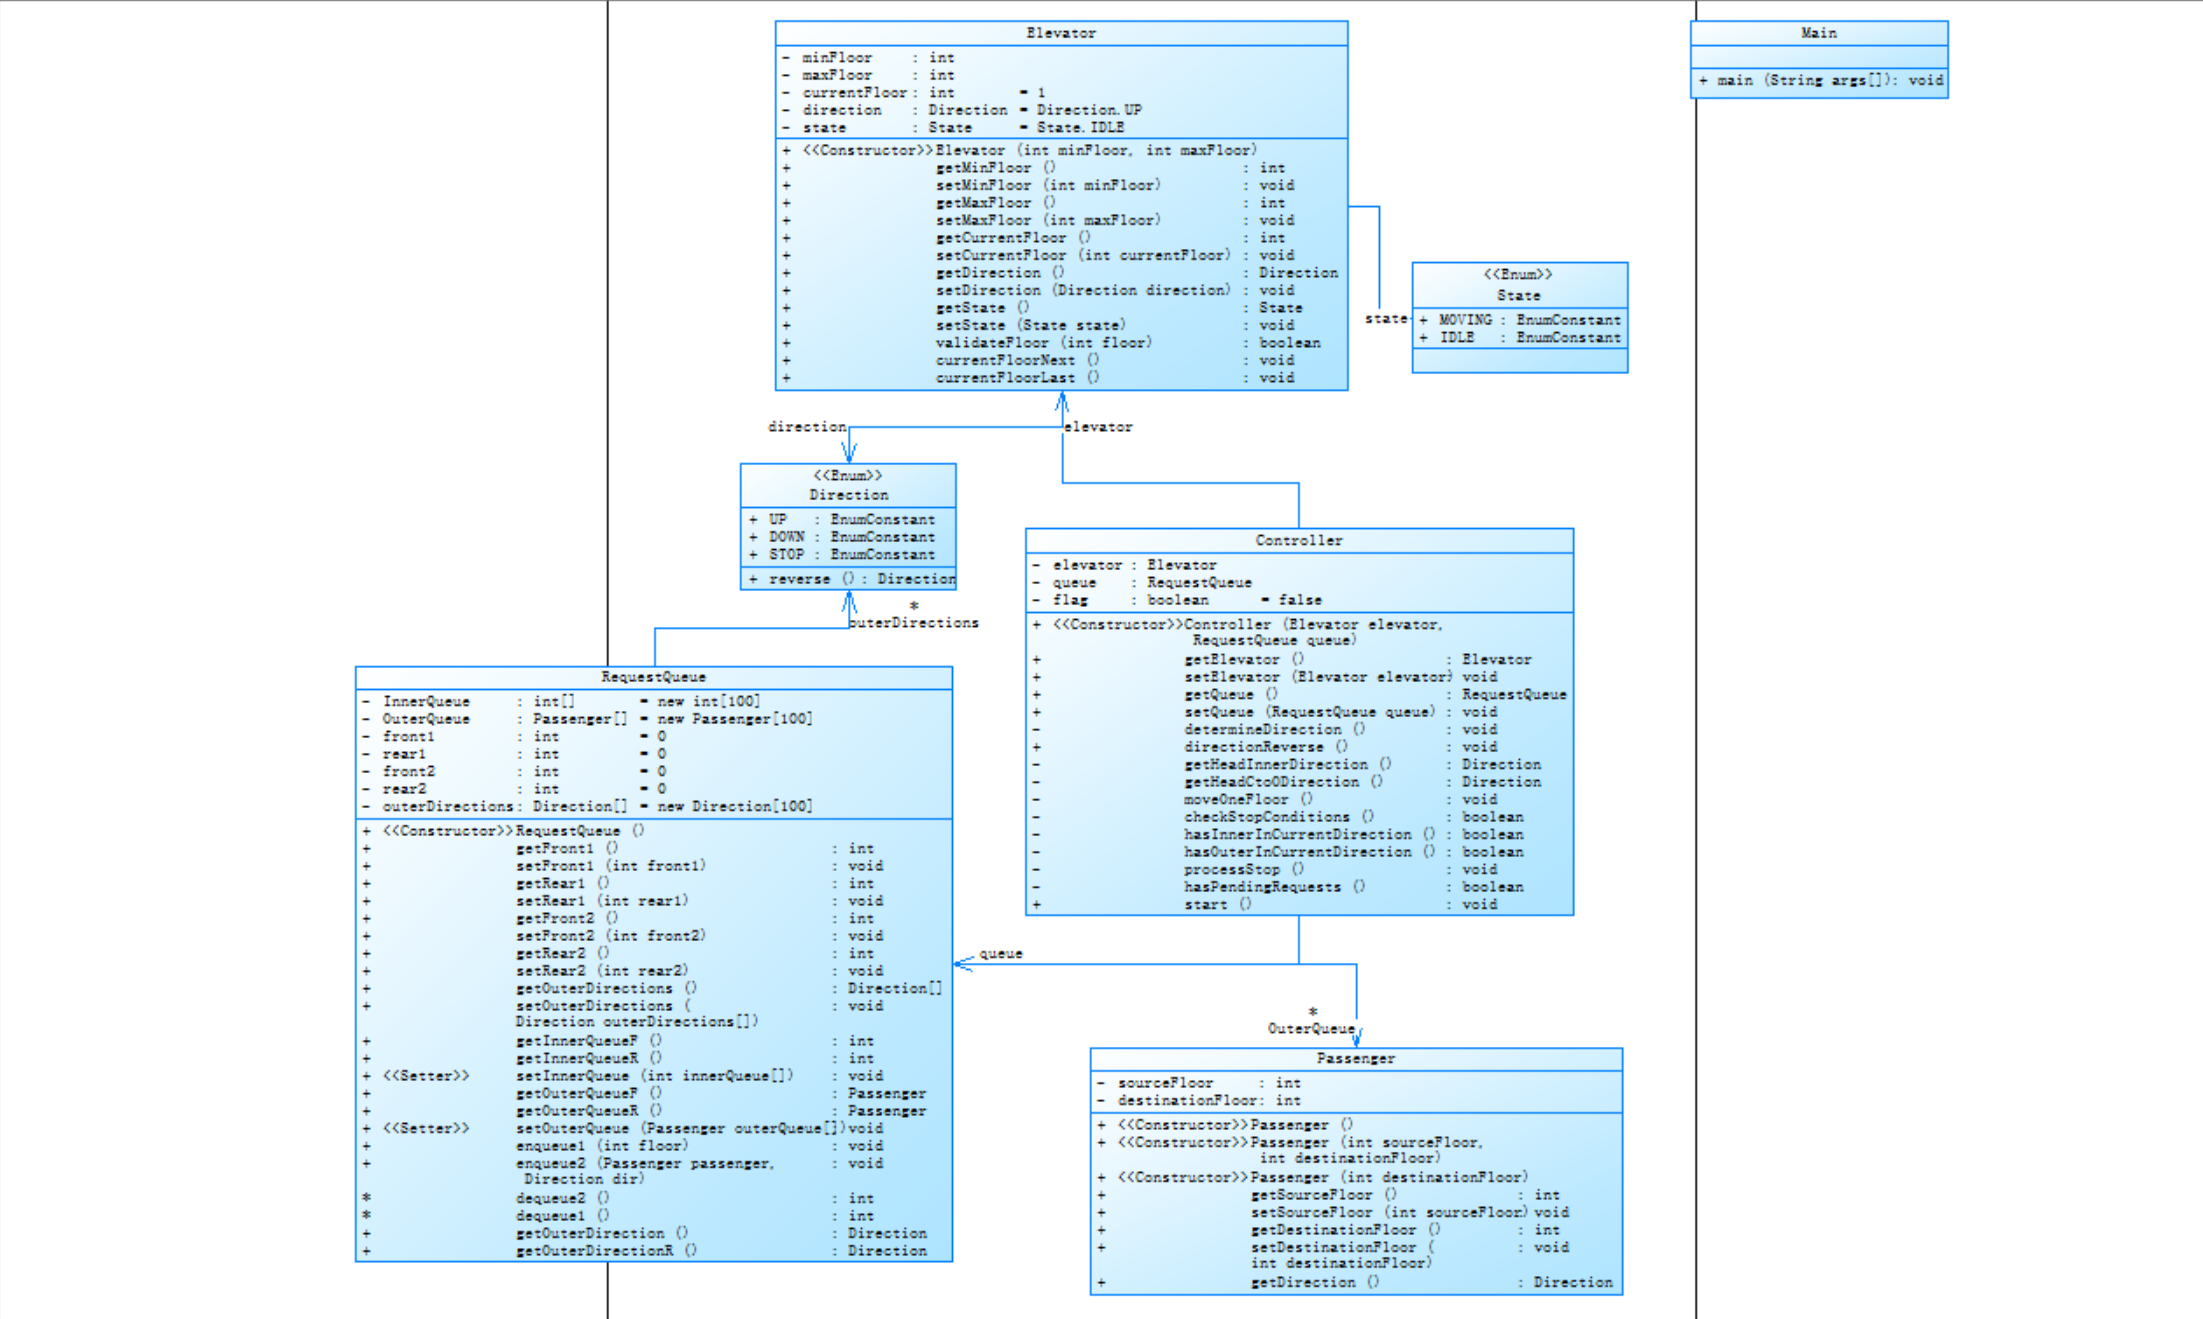2203x1319 pixels.
Task: Select the Controller class header
Action: 1298,540
